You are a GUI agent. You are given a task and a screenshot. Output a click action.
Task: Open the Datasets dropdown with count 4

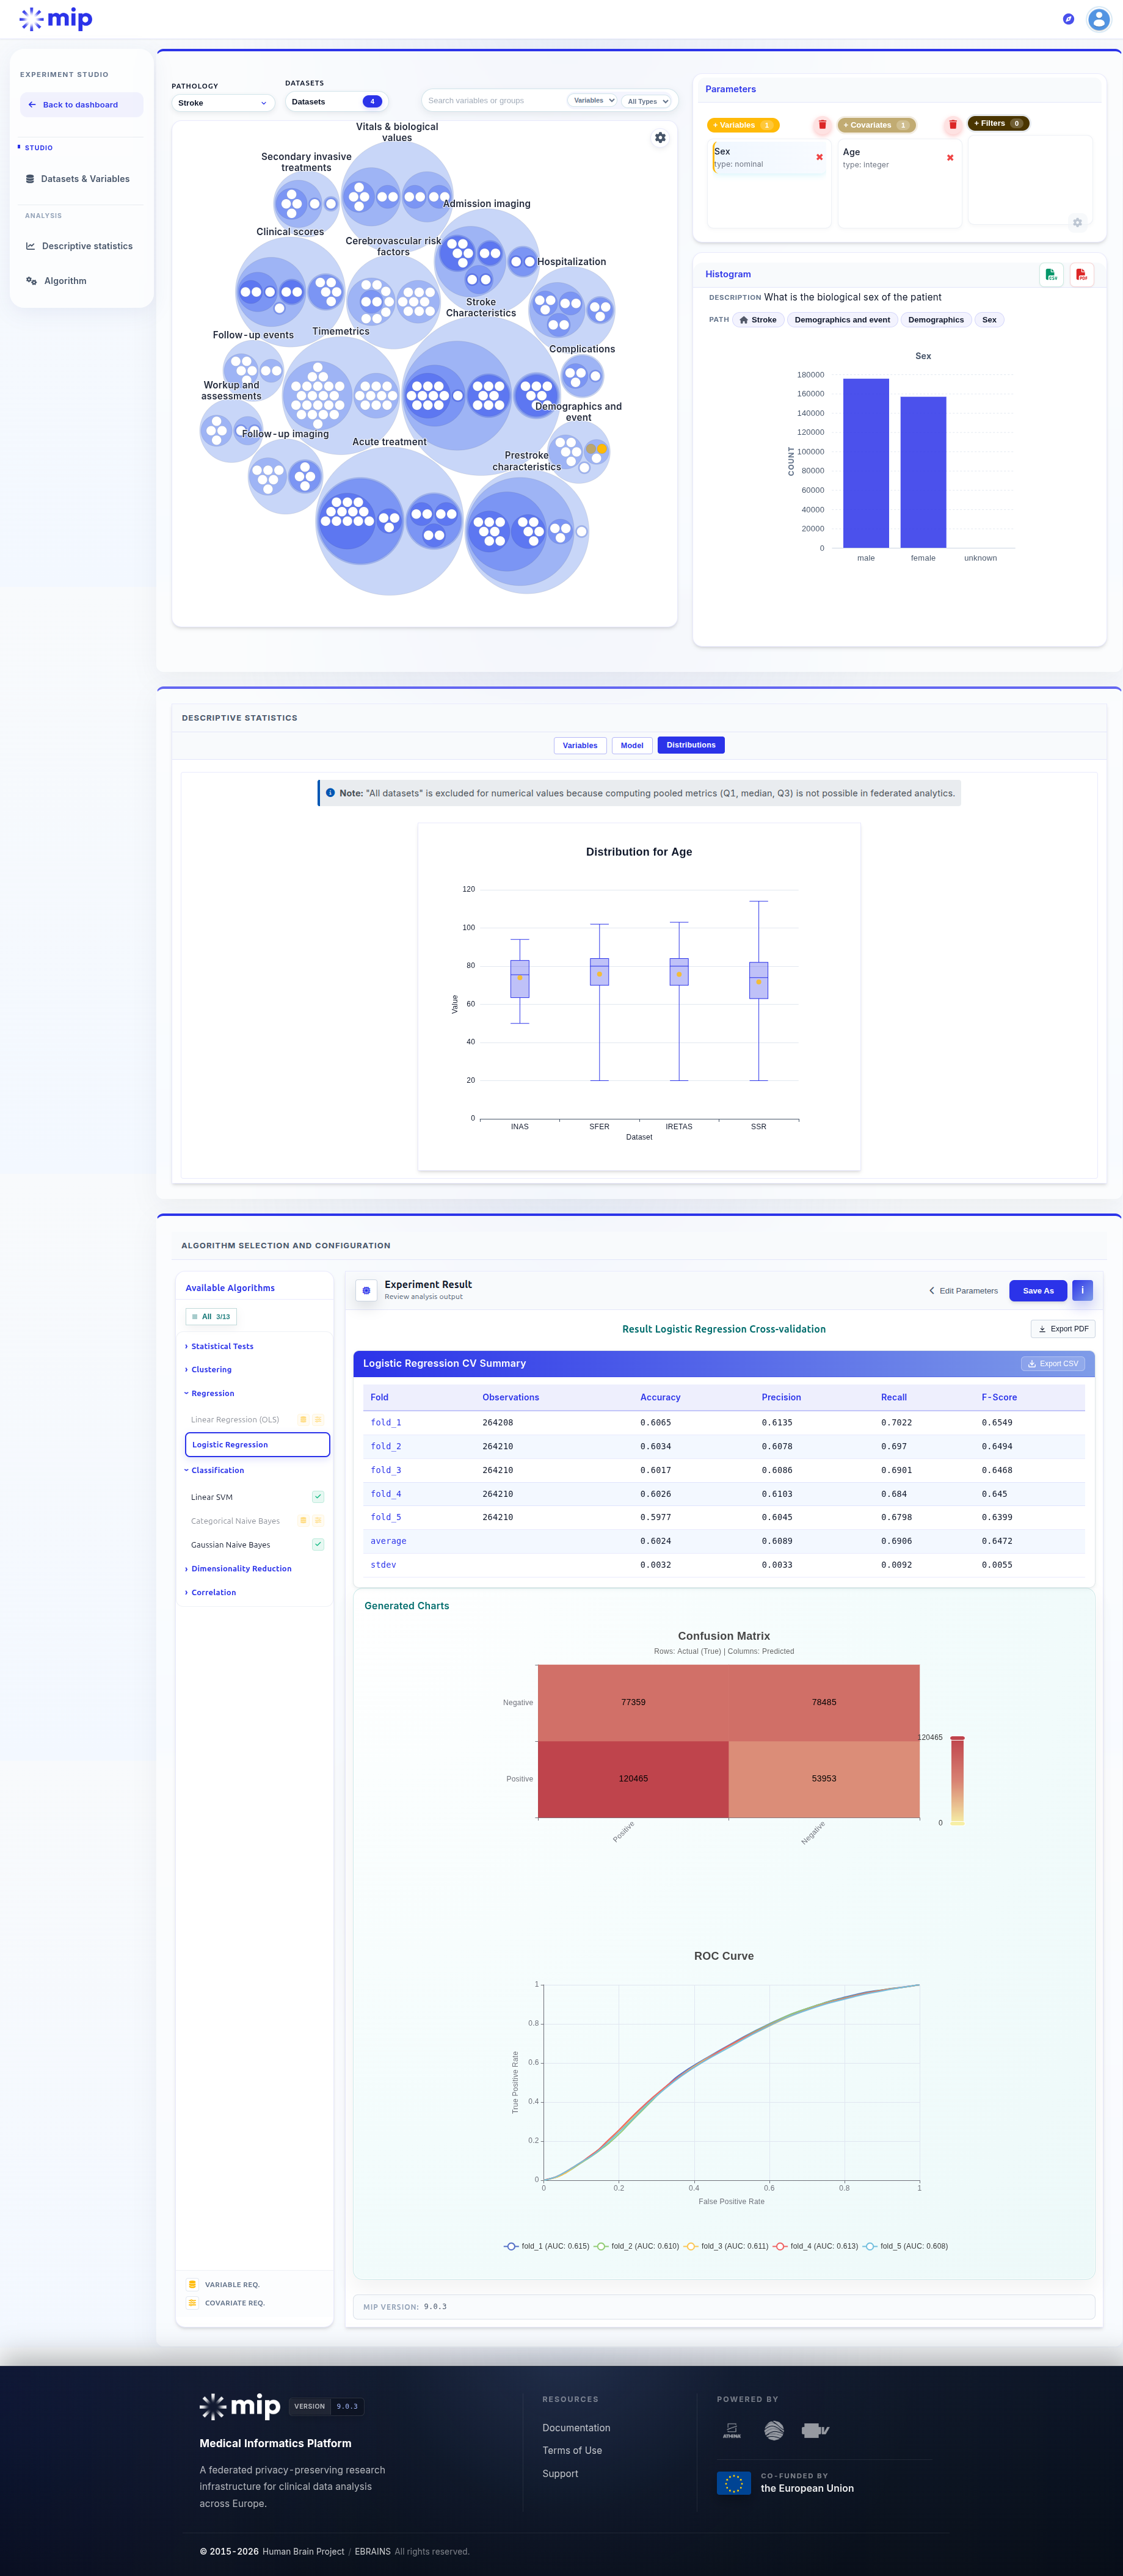click(336, 101)
